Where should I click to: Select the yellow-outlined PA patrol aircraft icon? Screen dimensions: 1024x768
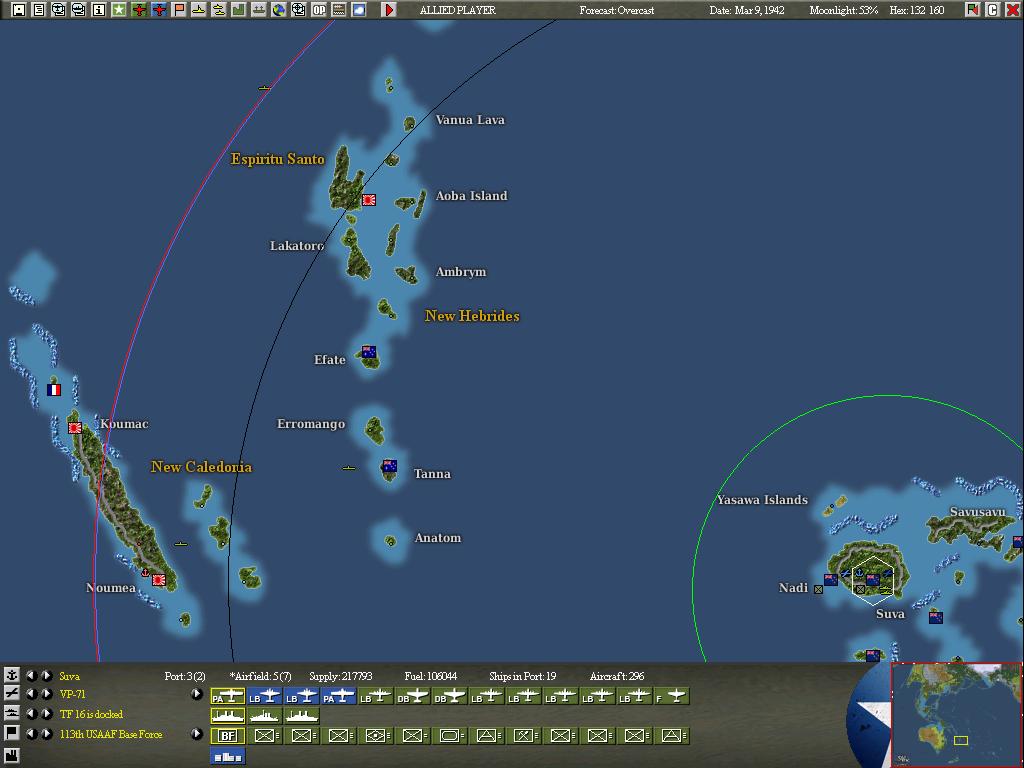pos(227,696)
